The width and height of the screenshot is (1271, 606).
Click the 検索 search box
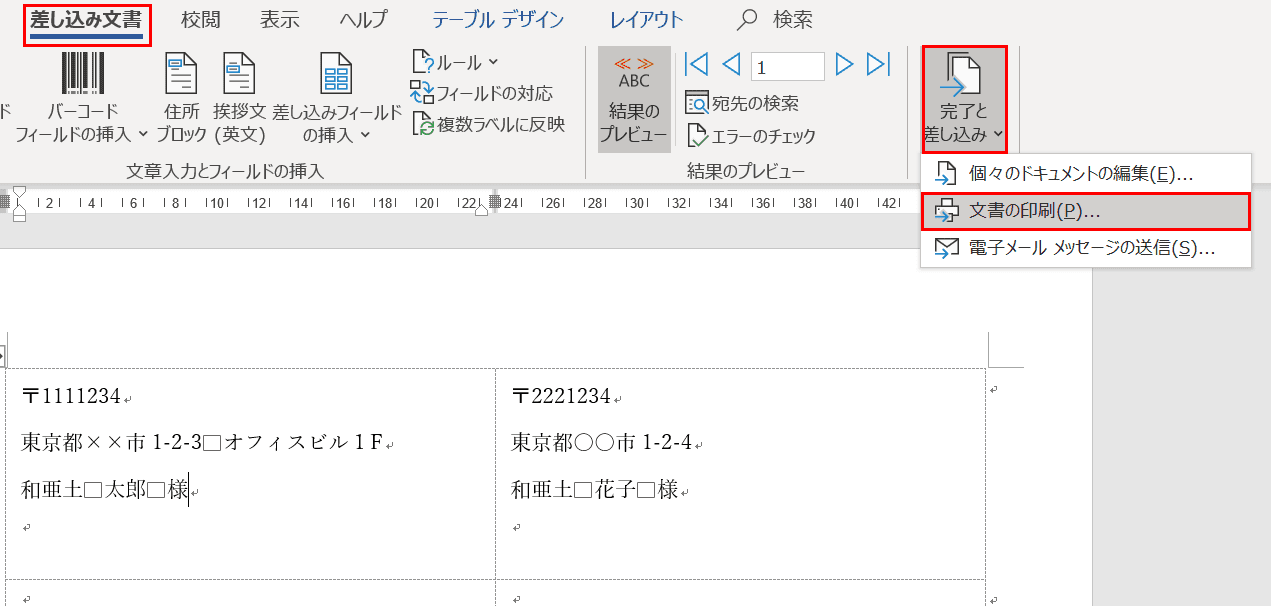pyautogui.click(x=775, y=20)
